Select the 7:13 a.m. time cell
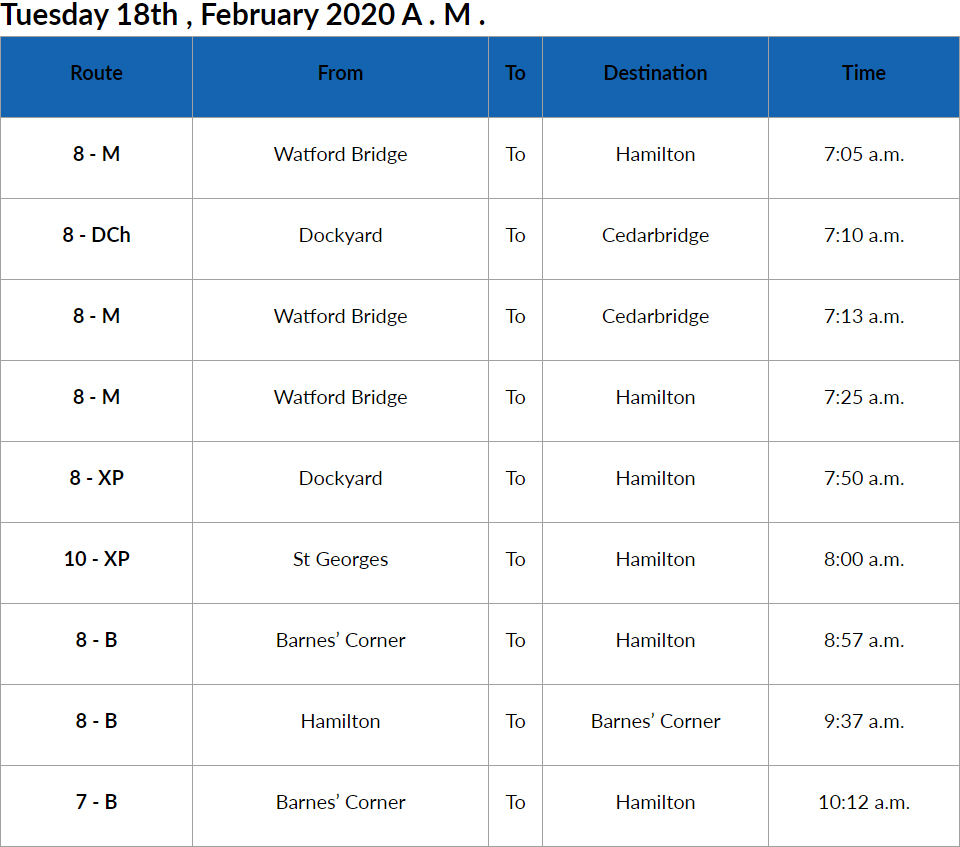The height and width of the screenshot is (847, 960). 864,316
